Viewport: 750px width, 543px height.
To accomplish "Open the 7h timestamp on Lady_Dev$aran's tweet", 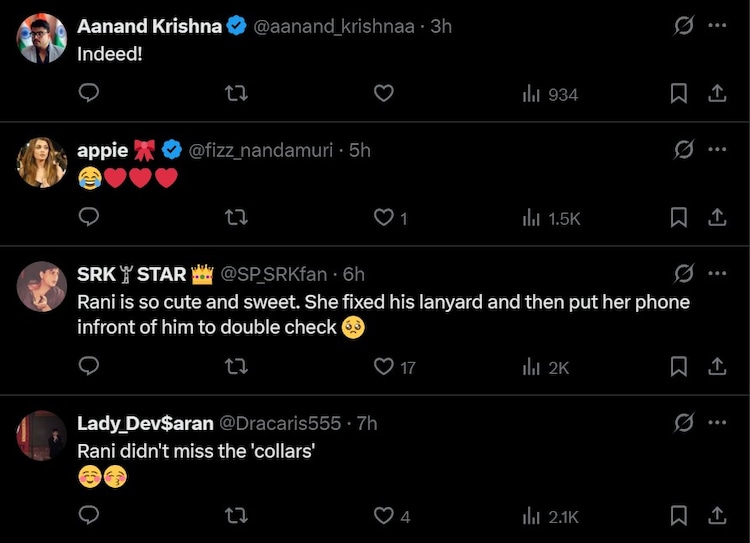I will pyautogui.click(x=366, y=423).
